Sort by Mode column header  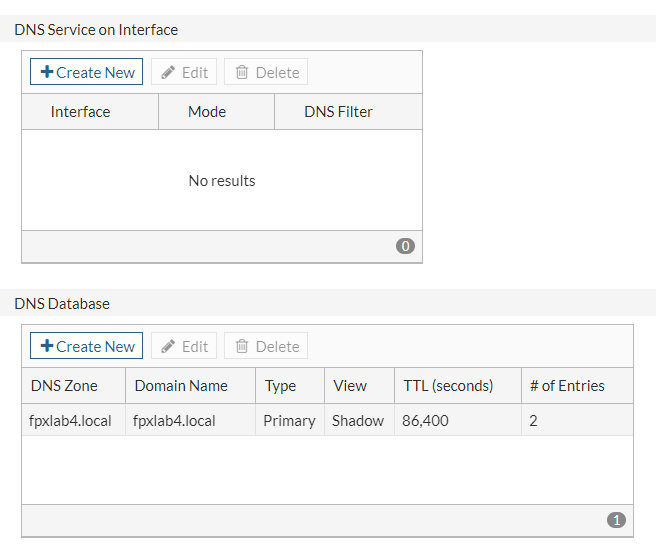coord(207,112)
